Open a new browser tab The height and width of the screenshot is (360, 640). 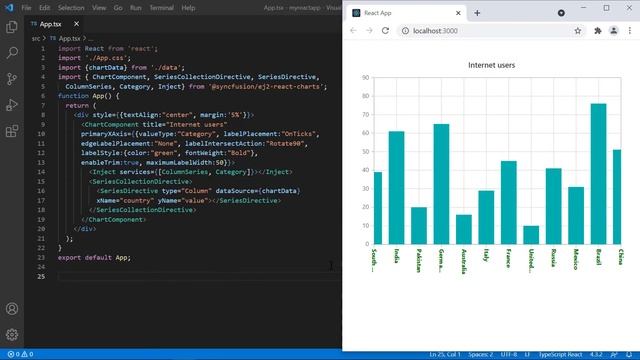[x=477, y=13]
